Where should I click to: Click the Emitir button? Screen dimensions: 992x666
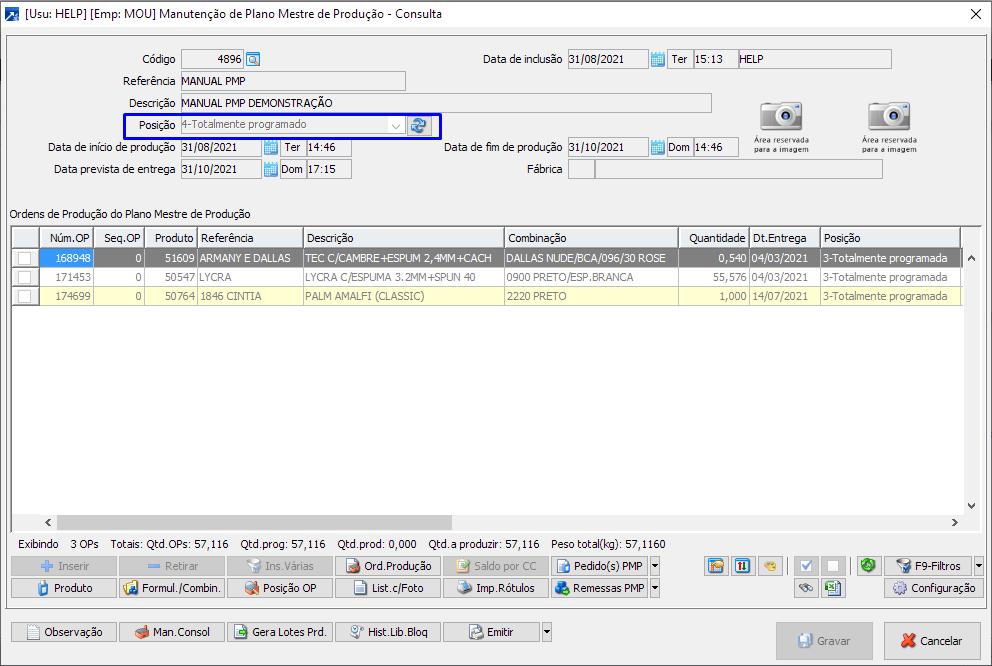(x=492, y=632)
